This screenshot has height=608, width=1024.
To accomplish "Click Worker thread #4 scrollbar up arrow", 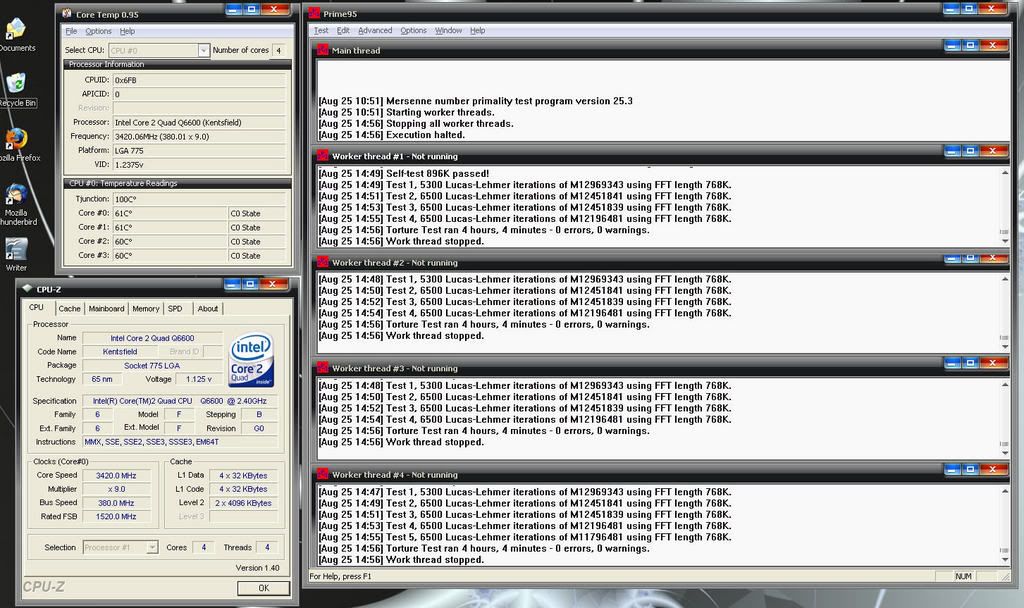I will click(1004, 491).
